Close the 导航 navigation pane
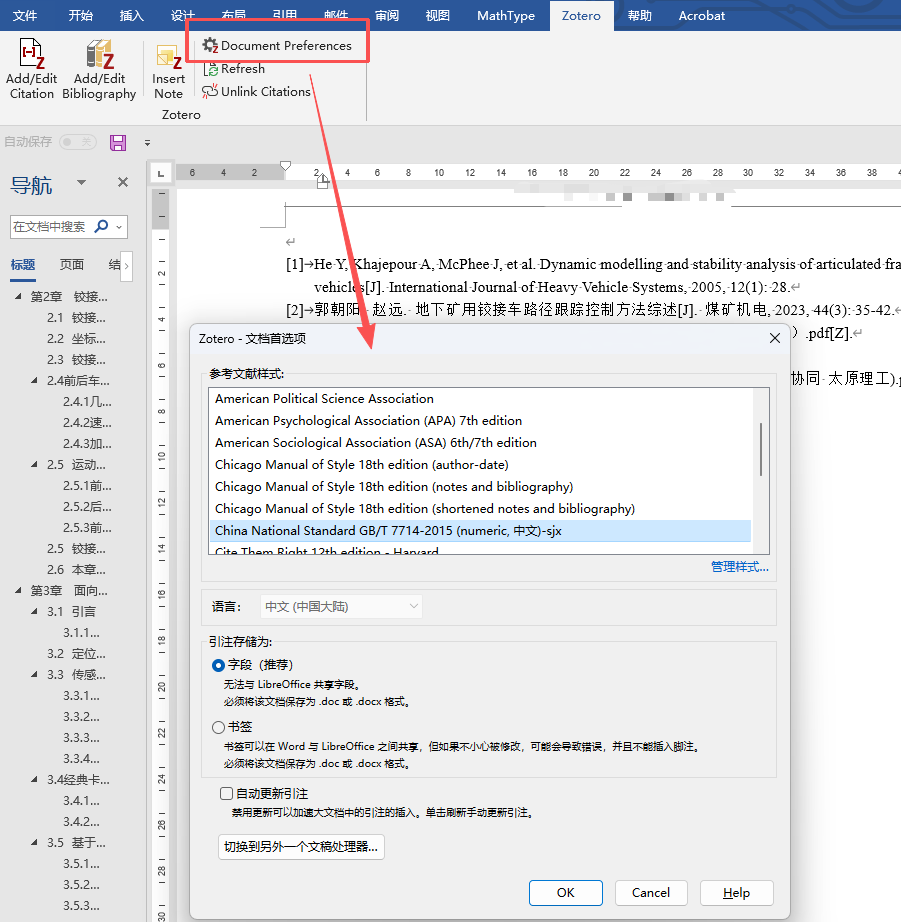 (x=123, y=182)
